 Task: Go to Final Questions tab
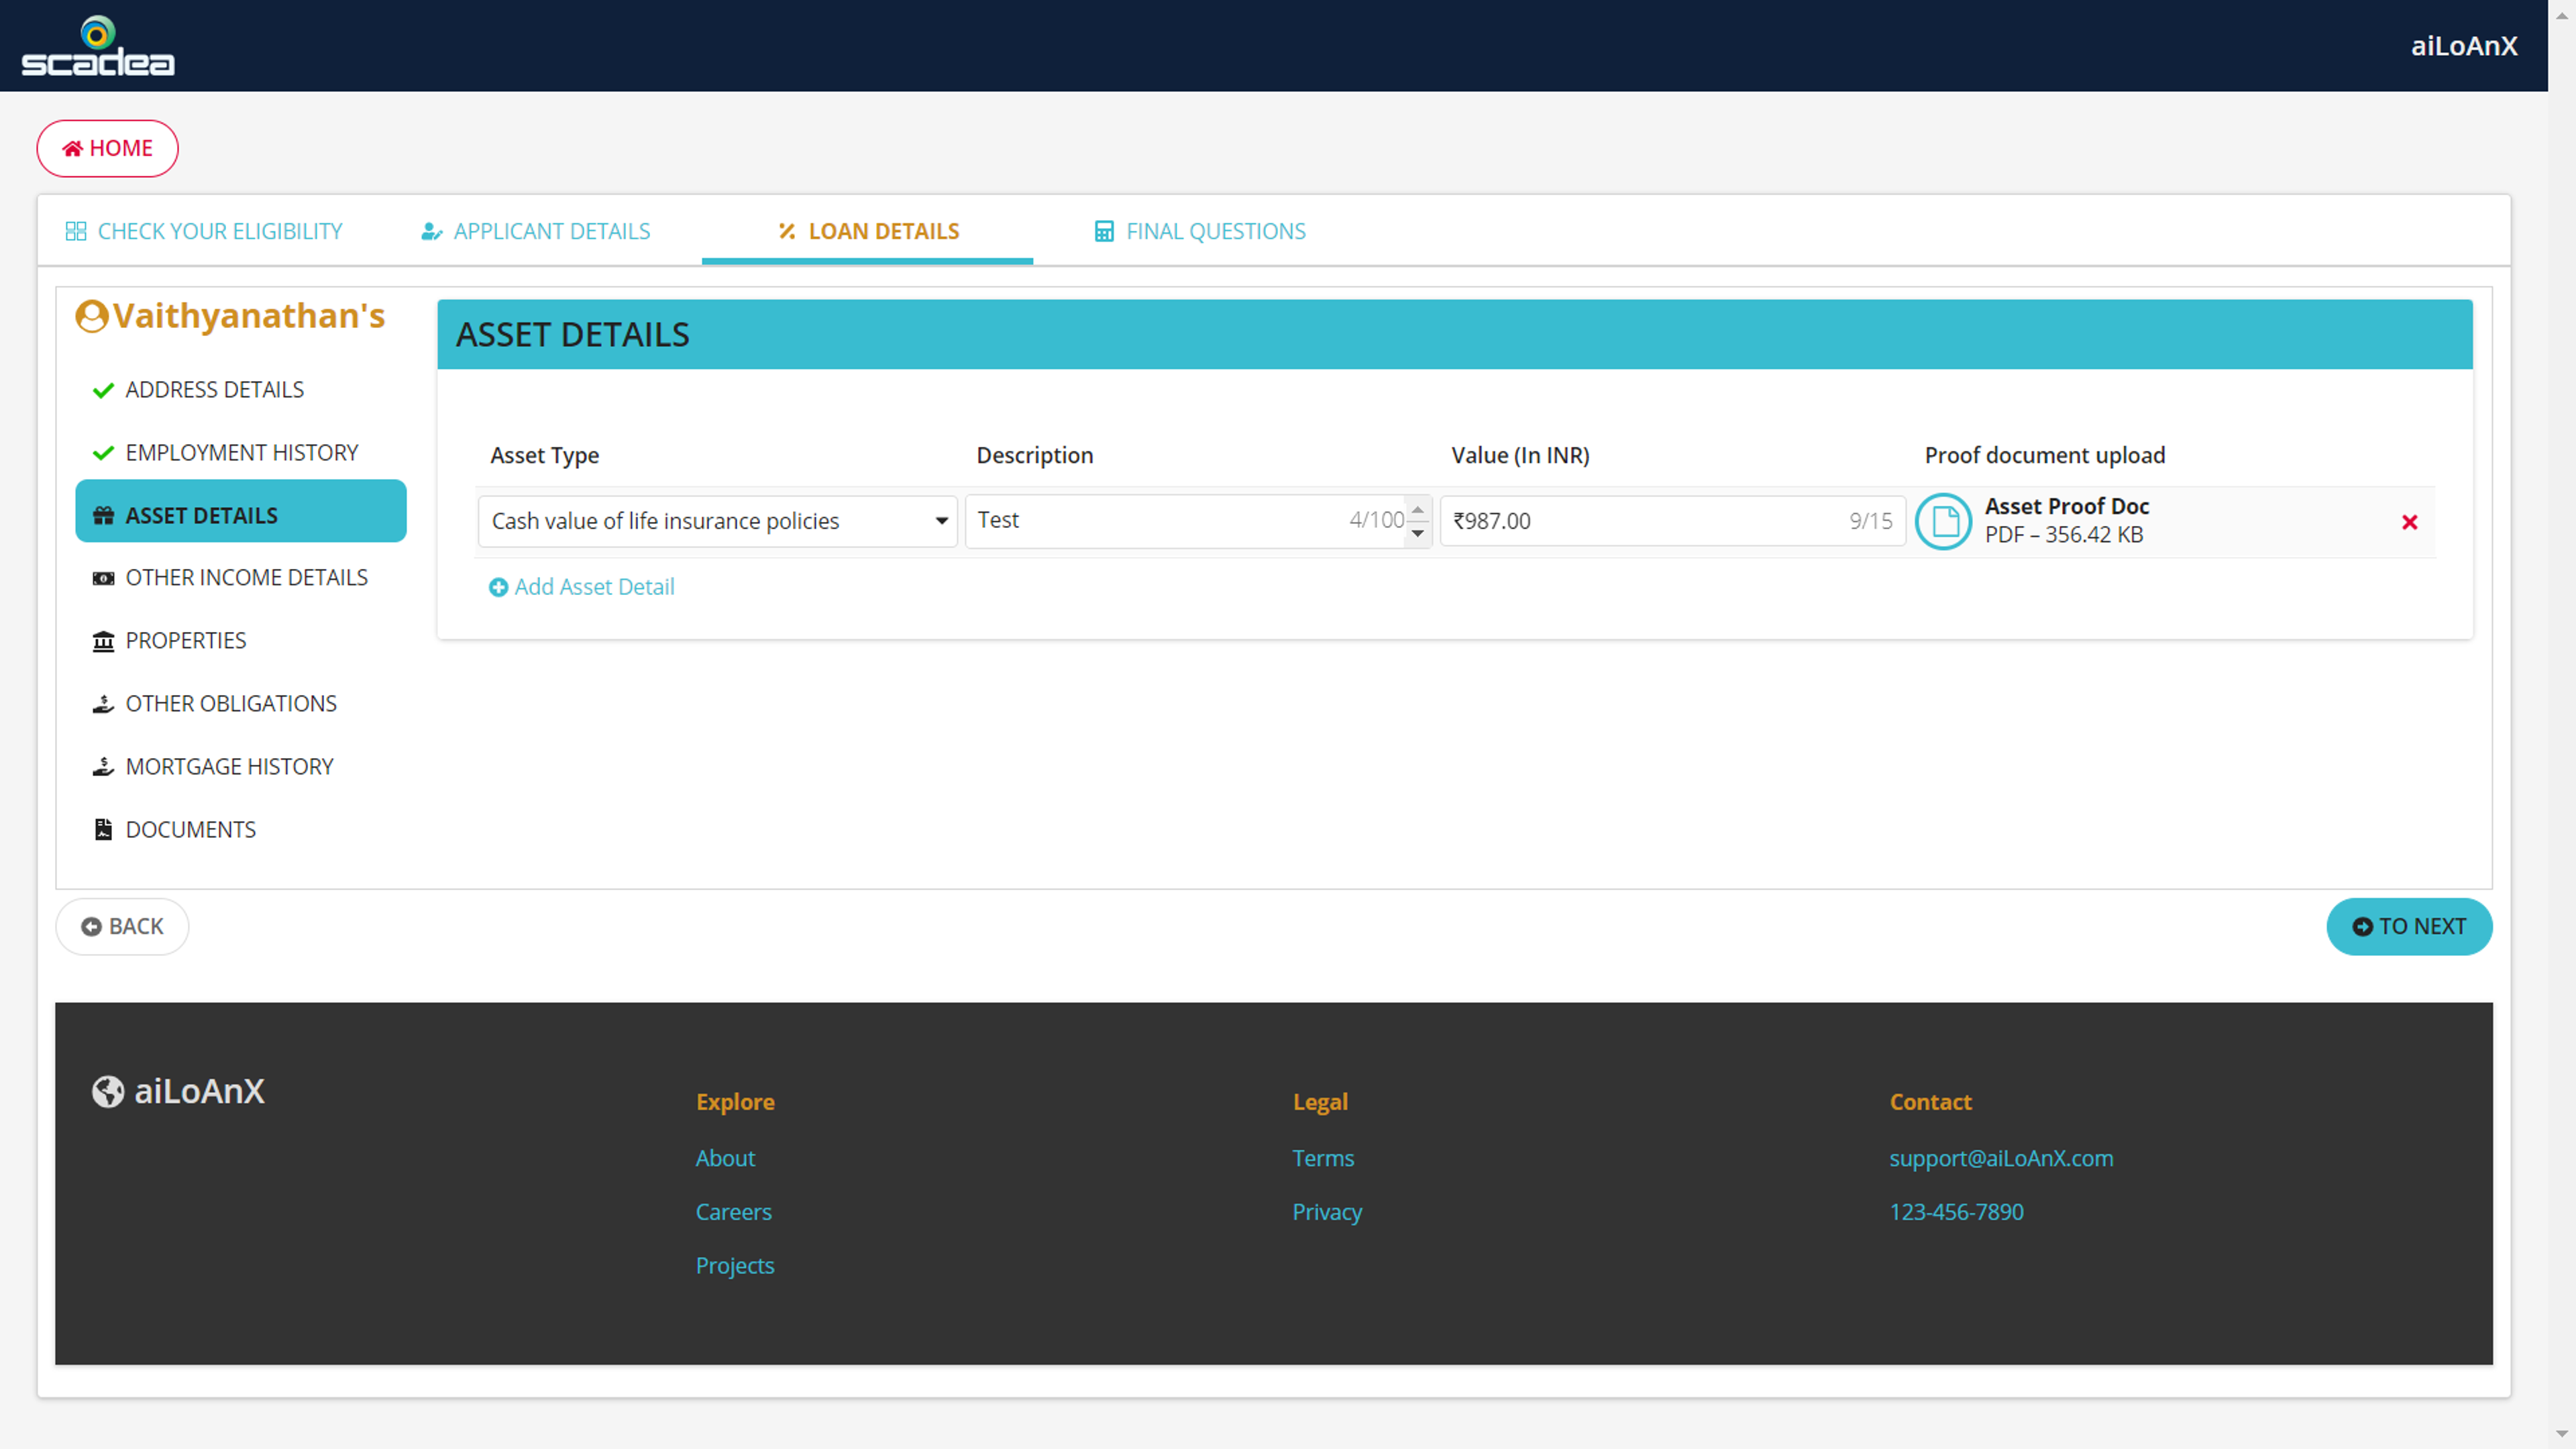click(1200, 231)
